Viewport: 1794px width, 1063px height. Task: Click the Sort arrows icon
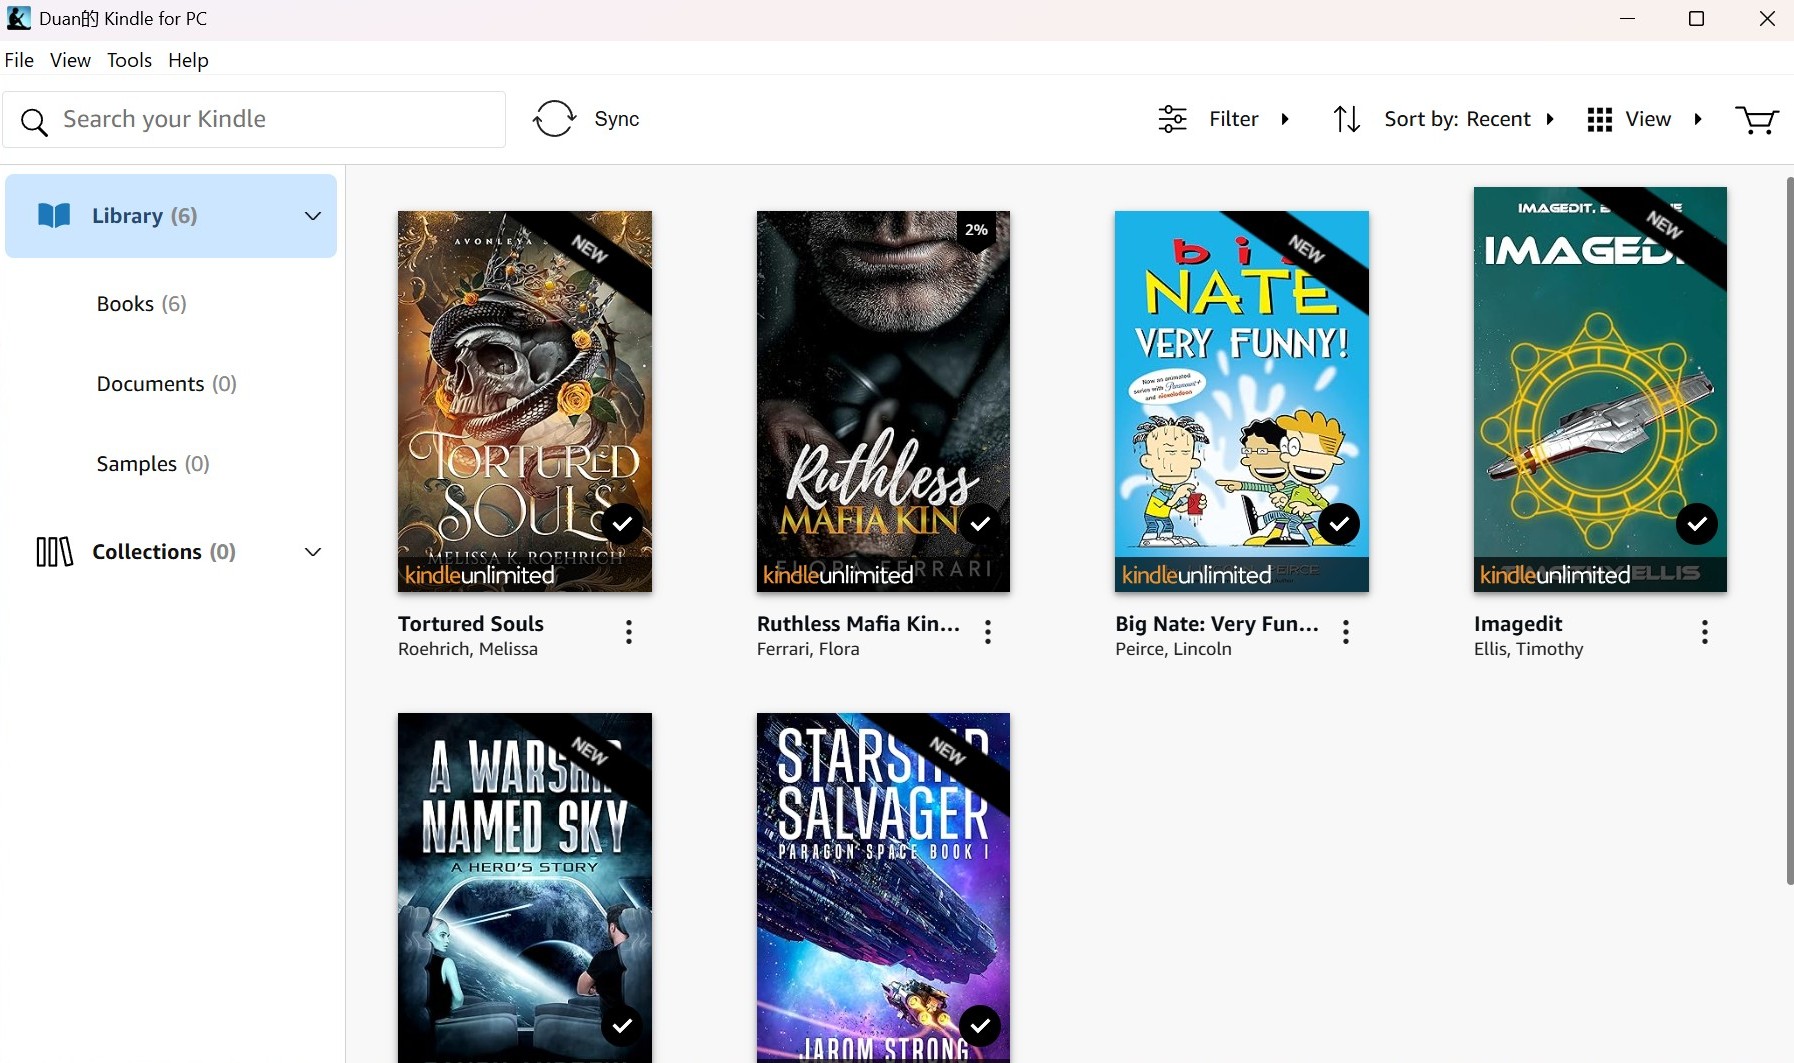[x=1347, y=118]
